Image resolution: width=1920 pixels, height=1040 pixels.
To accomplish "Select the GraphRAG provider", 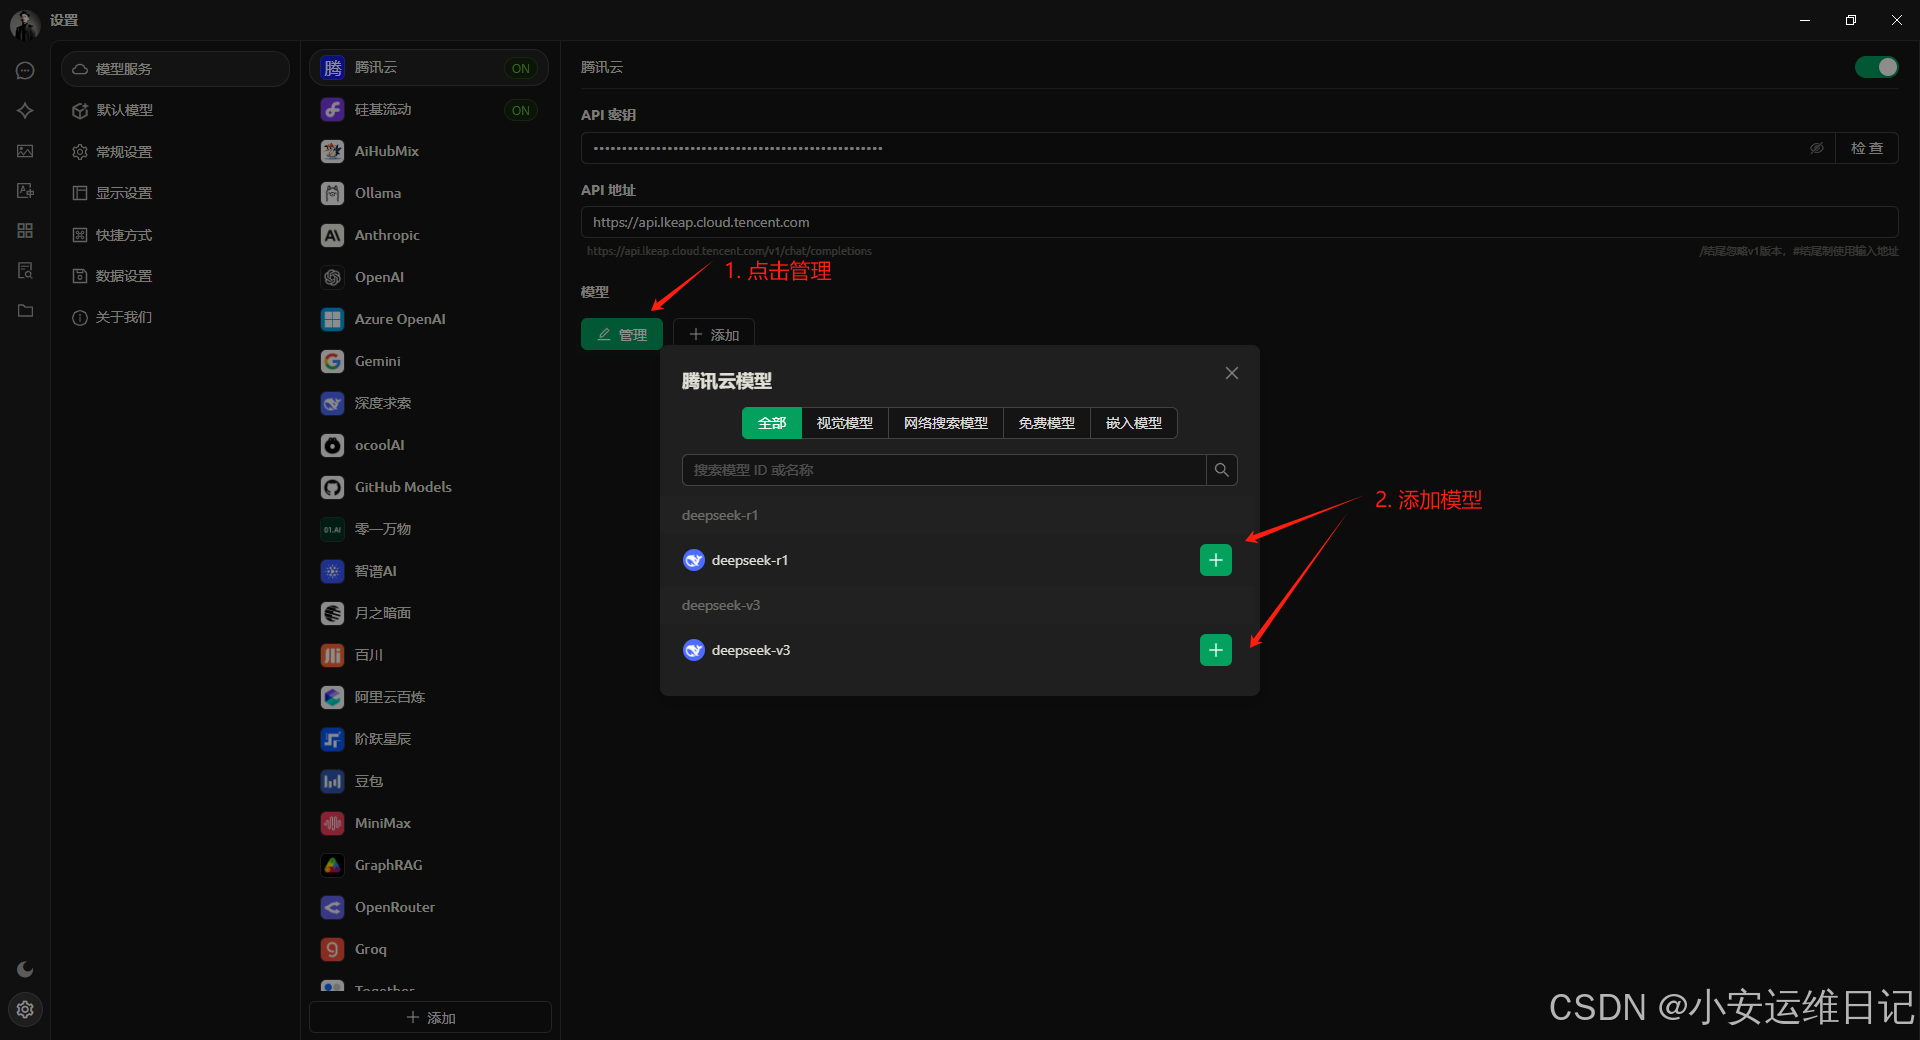I will click(x=428, y=865).
